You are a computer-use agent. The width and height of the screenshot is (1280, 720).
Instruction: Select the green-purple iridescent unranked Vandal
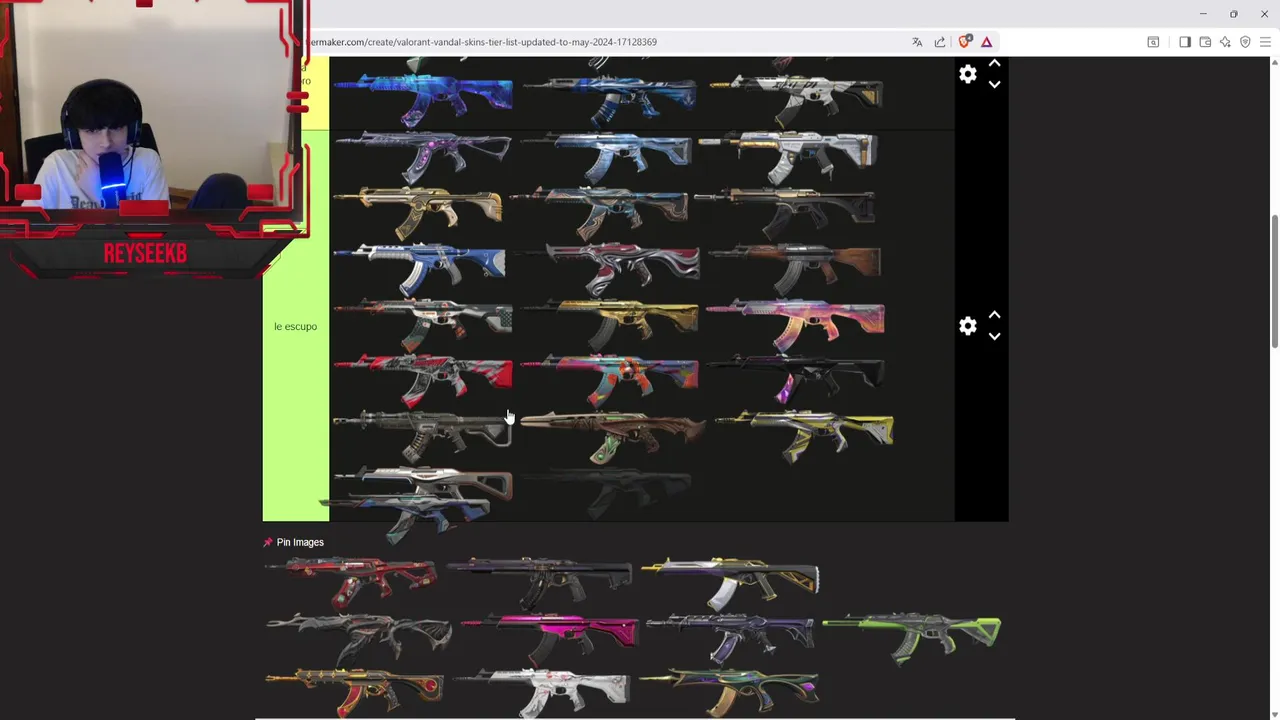tap(729, 692)
